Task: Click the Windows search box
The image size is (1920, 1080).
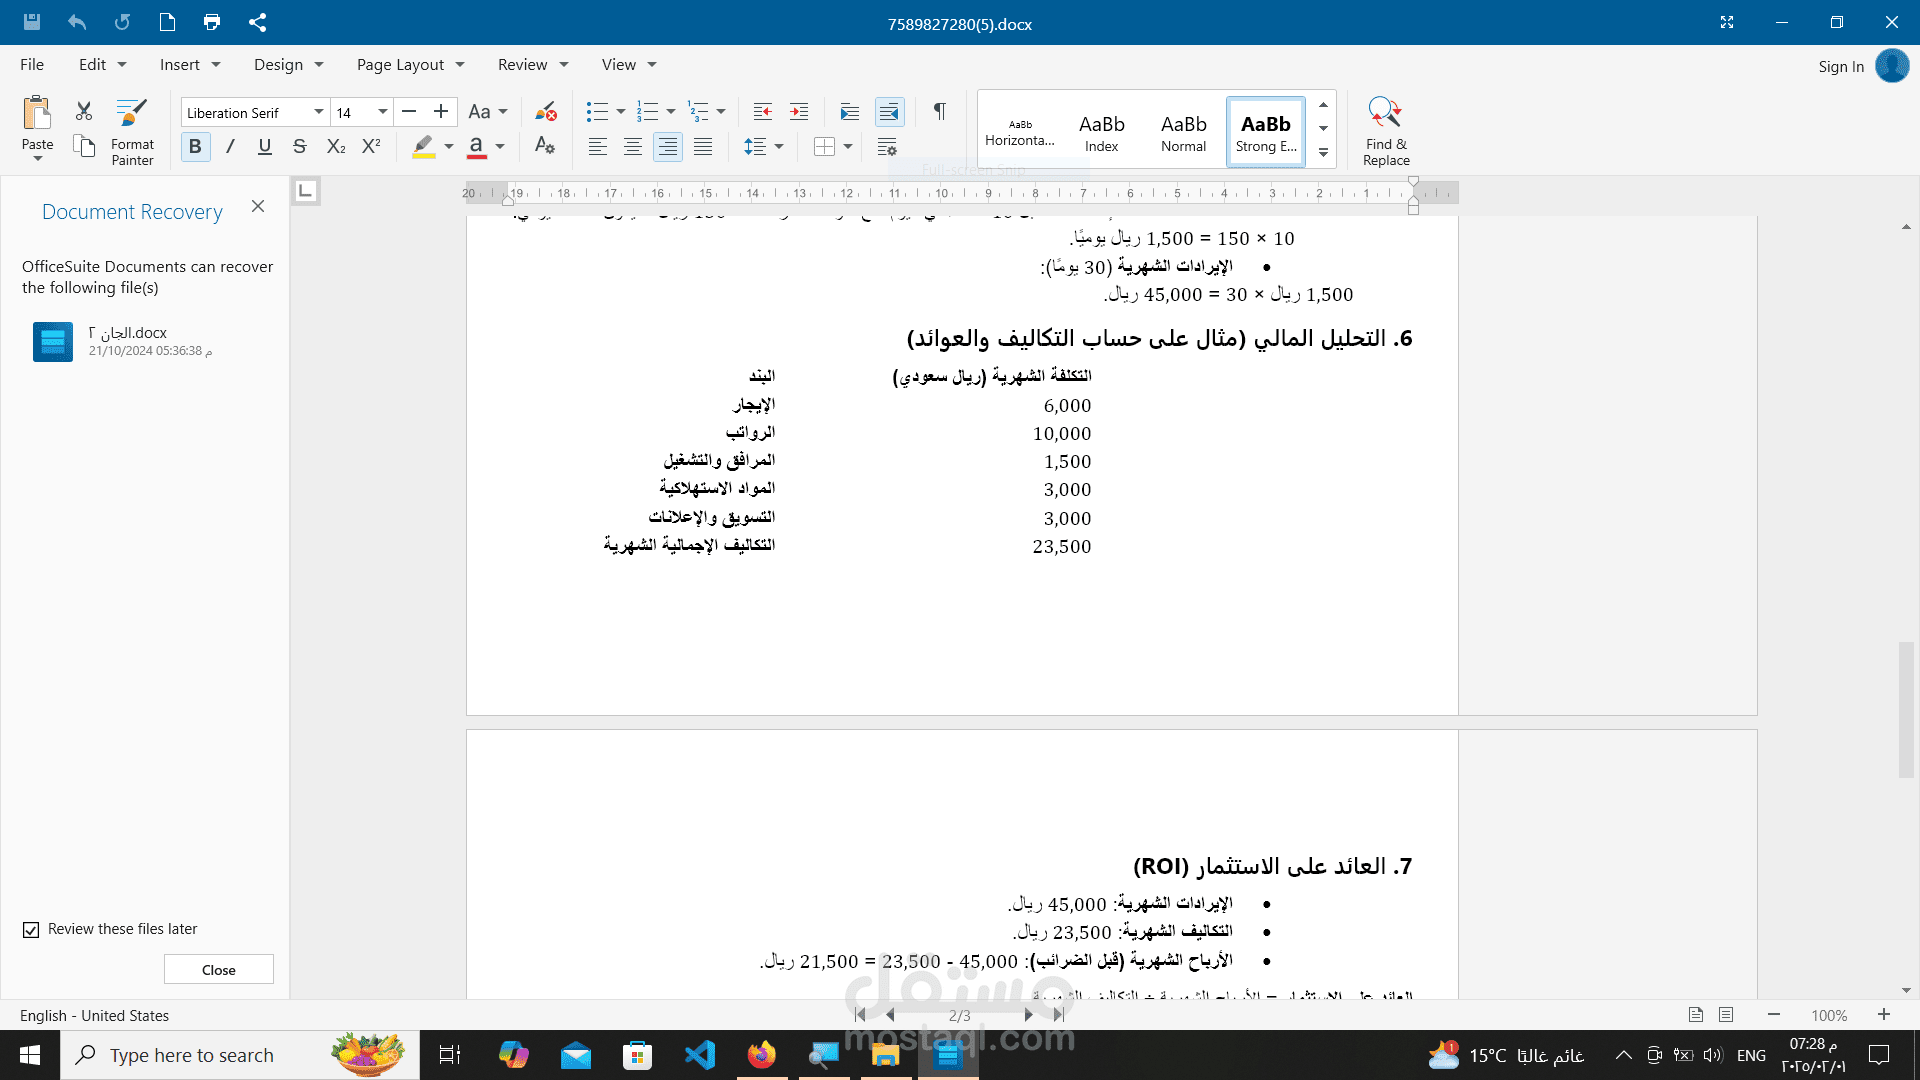Action: pos(240,1055)
